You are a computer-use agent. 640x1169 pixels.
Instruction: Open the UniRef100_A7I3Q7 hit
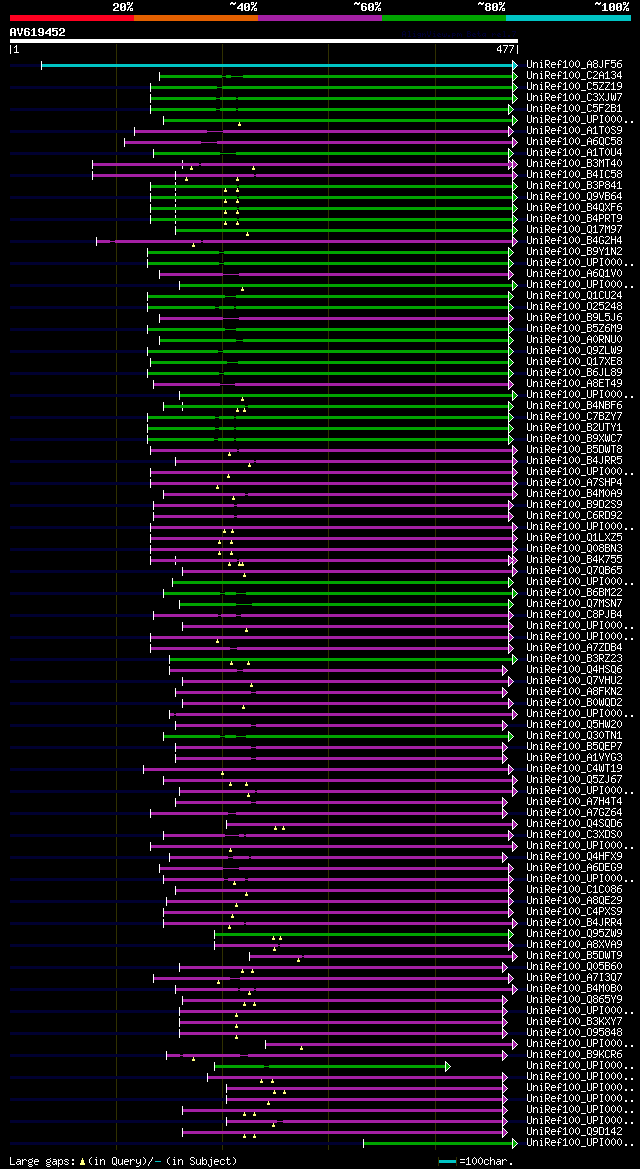(574, 977)
